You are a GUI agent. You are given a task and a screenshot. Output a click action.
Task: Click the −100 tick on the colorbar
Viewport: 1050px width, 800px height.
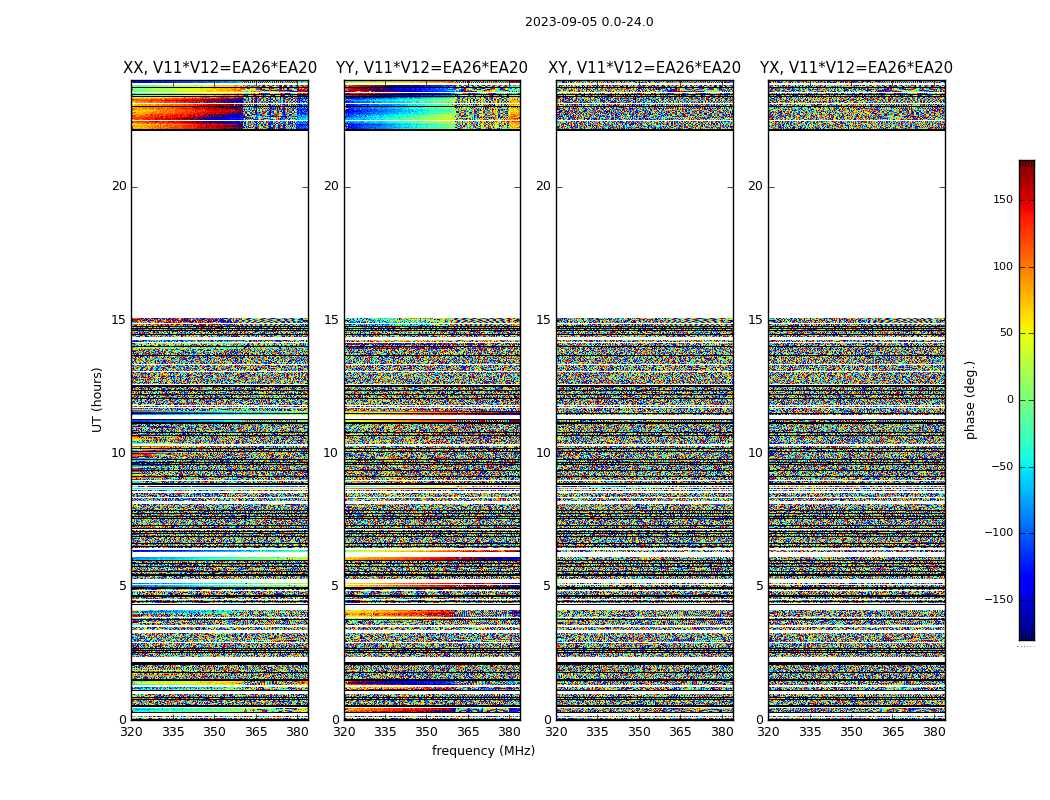[x=999, y=533]
